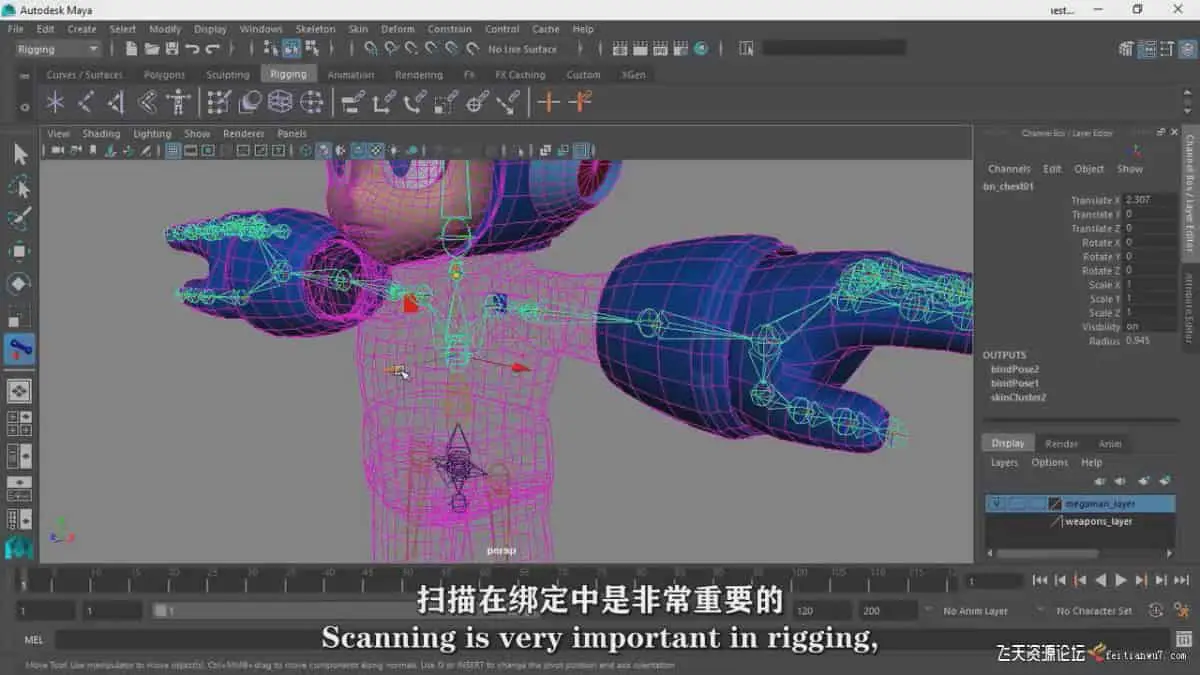Open the Deform menu
This screenshot has width=1200, height=675.
tap(397, 29)
